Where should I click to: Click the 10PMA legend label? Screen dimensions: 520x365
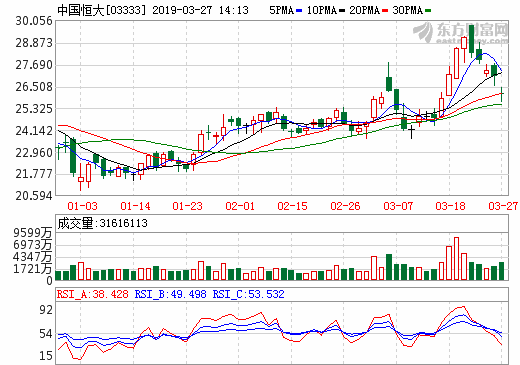point(322,10)
